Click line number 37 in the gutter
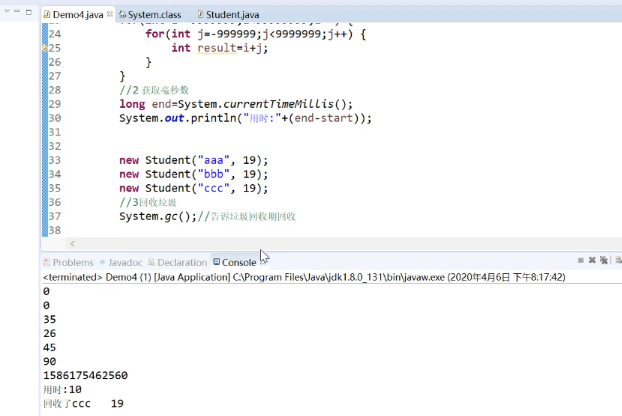 [55, 216]
